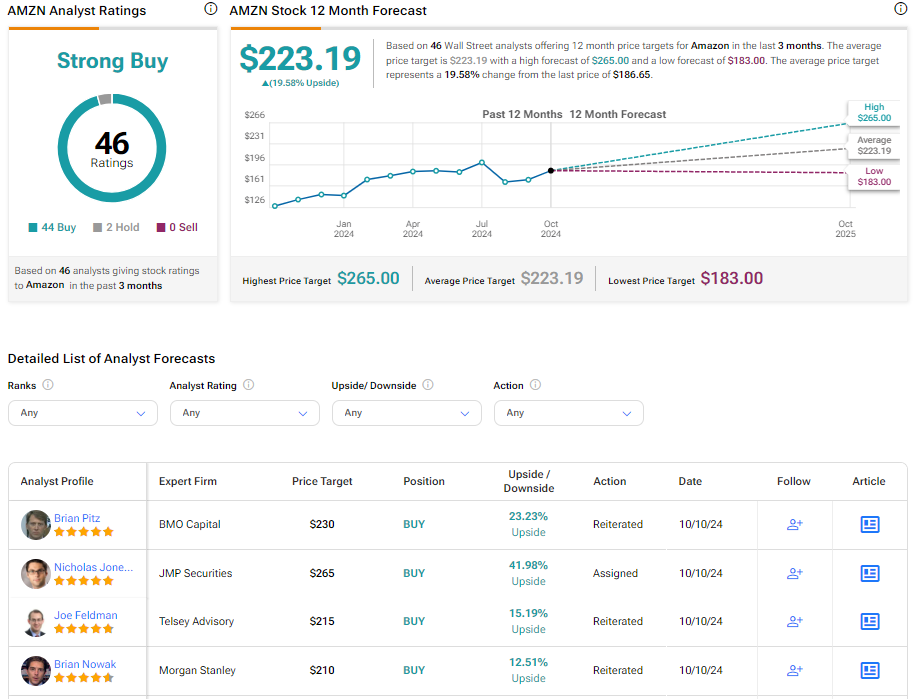Click the 2 Hold legend swatch
This screenshot has height=699, width=915.
point(97,228)
